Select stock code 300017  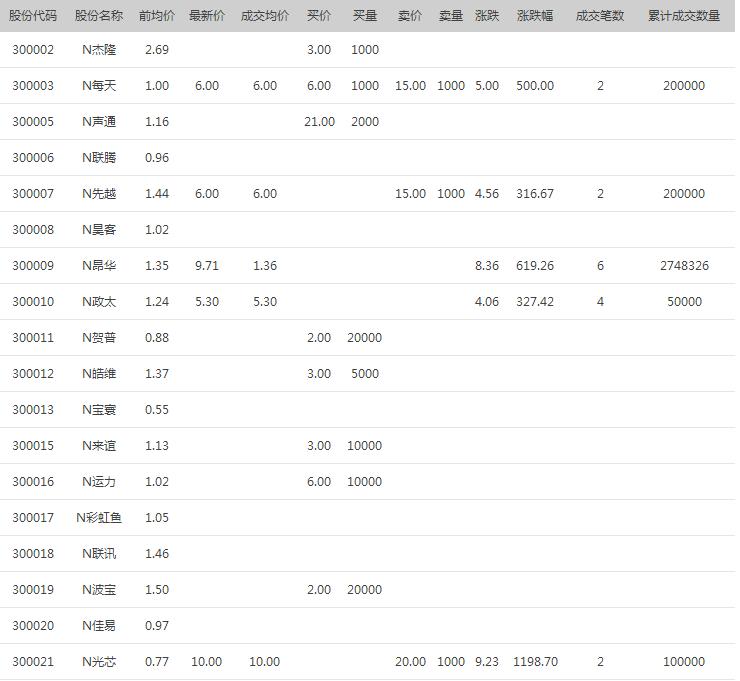pos(33,518)
